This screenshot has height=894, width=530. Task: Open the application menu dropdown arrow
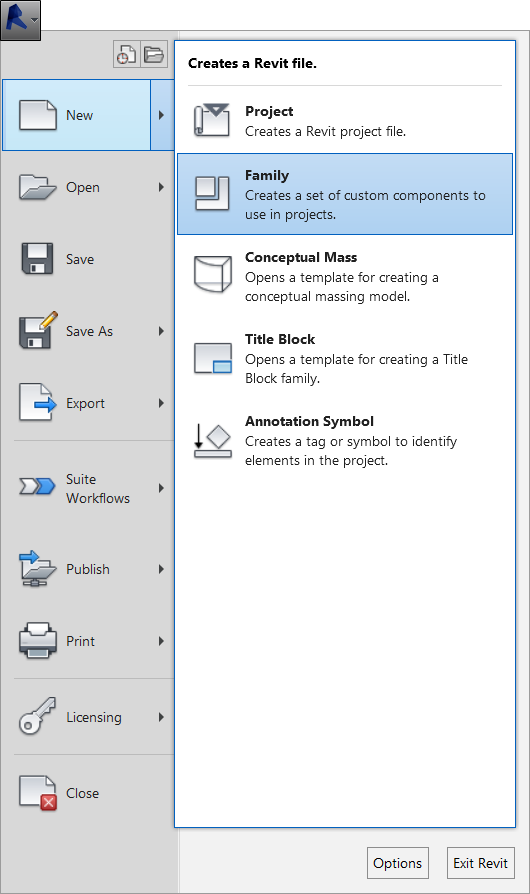coord(35,21)
